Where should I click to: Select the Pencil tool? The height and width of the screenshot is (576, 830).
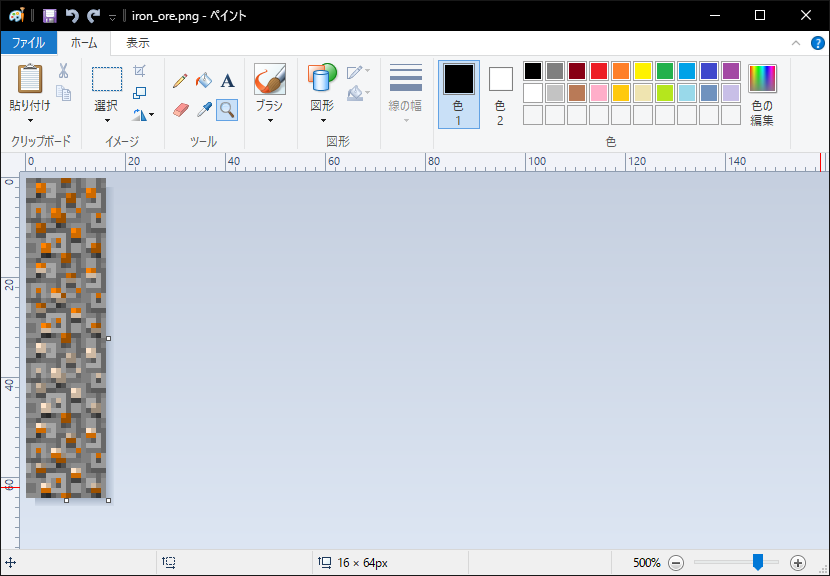180,81
